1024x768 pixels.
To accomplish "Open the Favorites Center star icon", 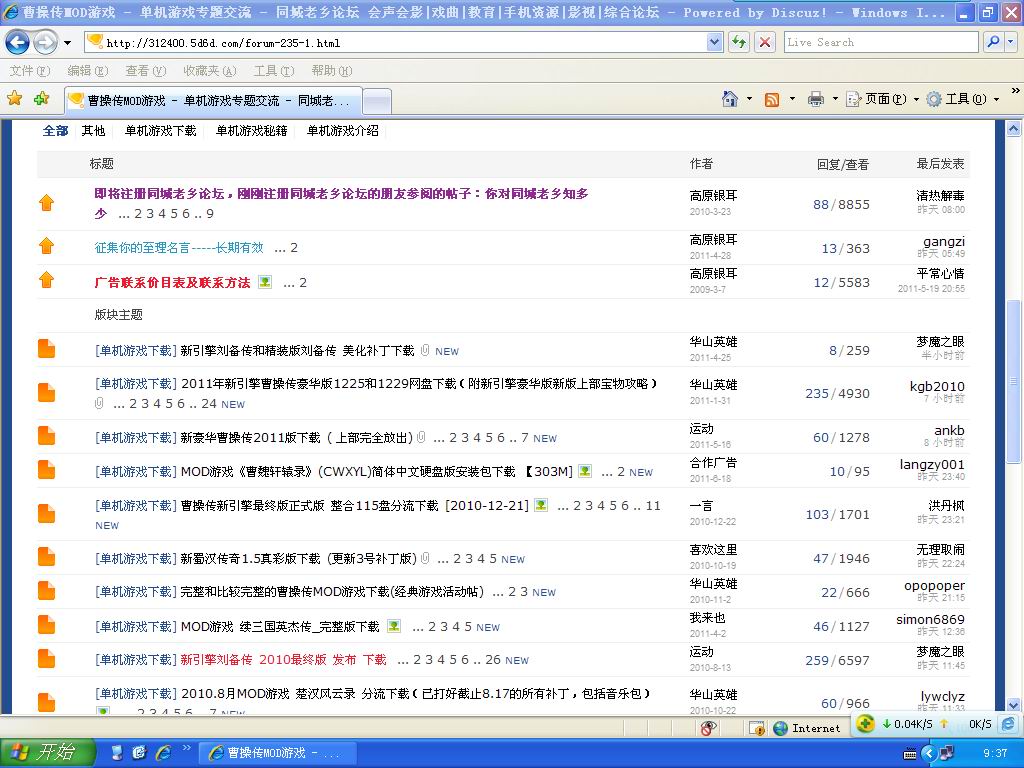I will [x=14, y=99].
